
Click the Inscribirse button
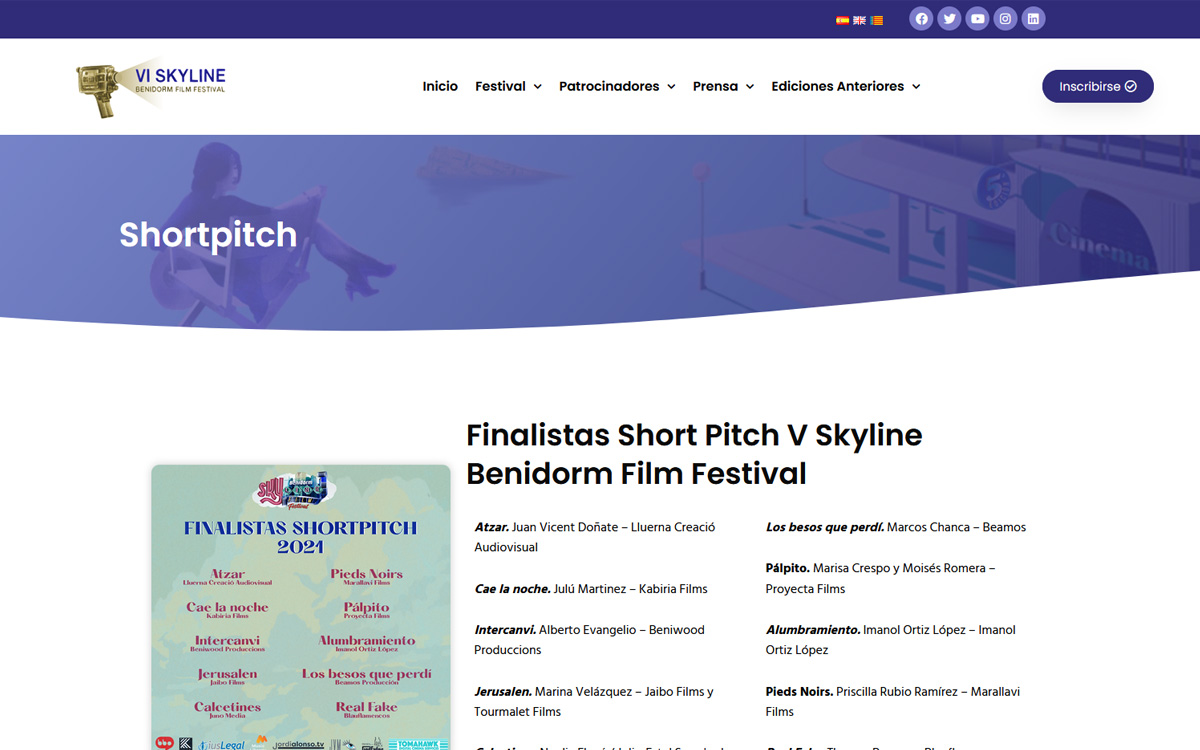coord(1098,86)
